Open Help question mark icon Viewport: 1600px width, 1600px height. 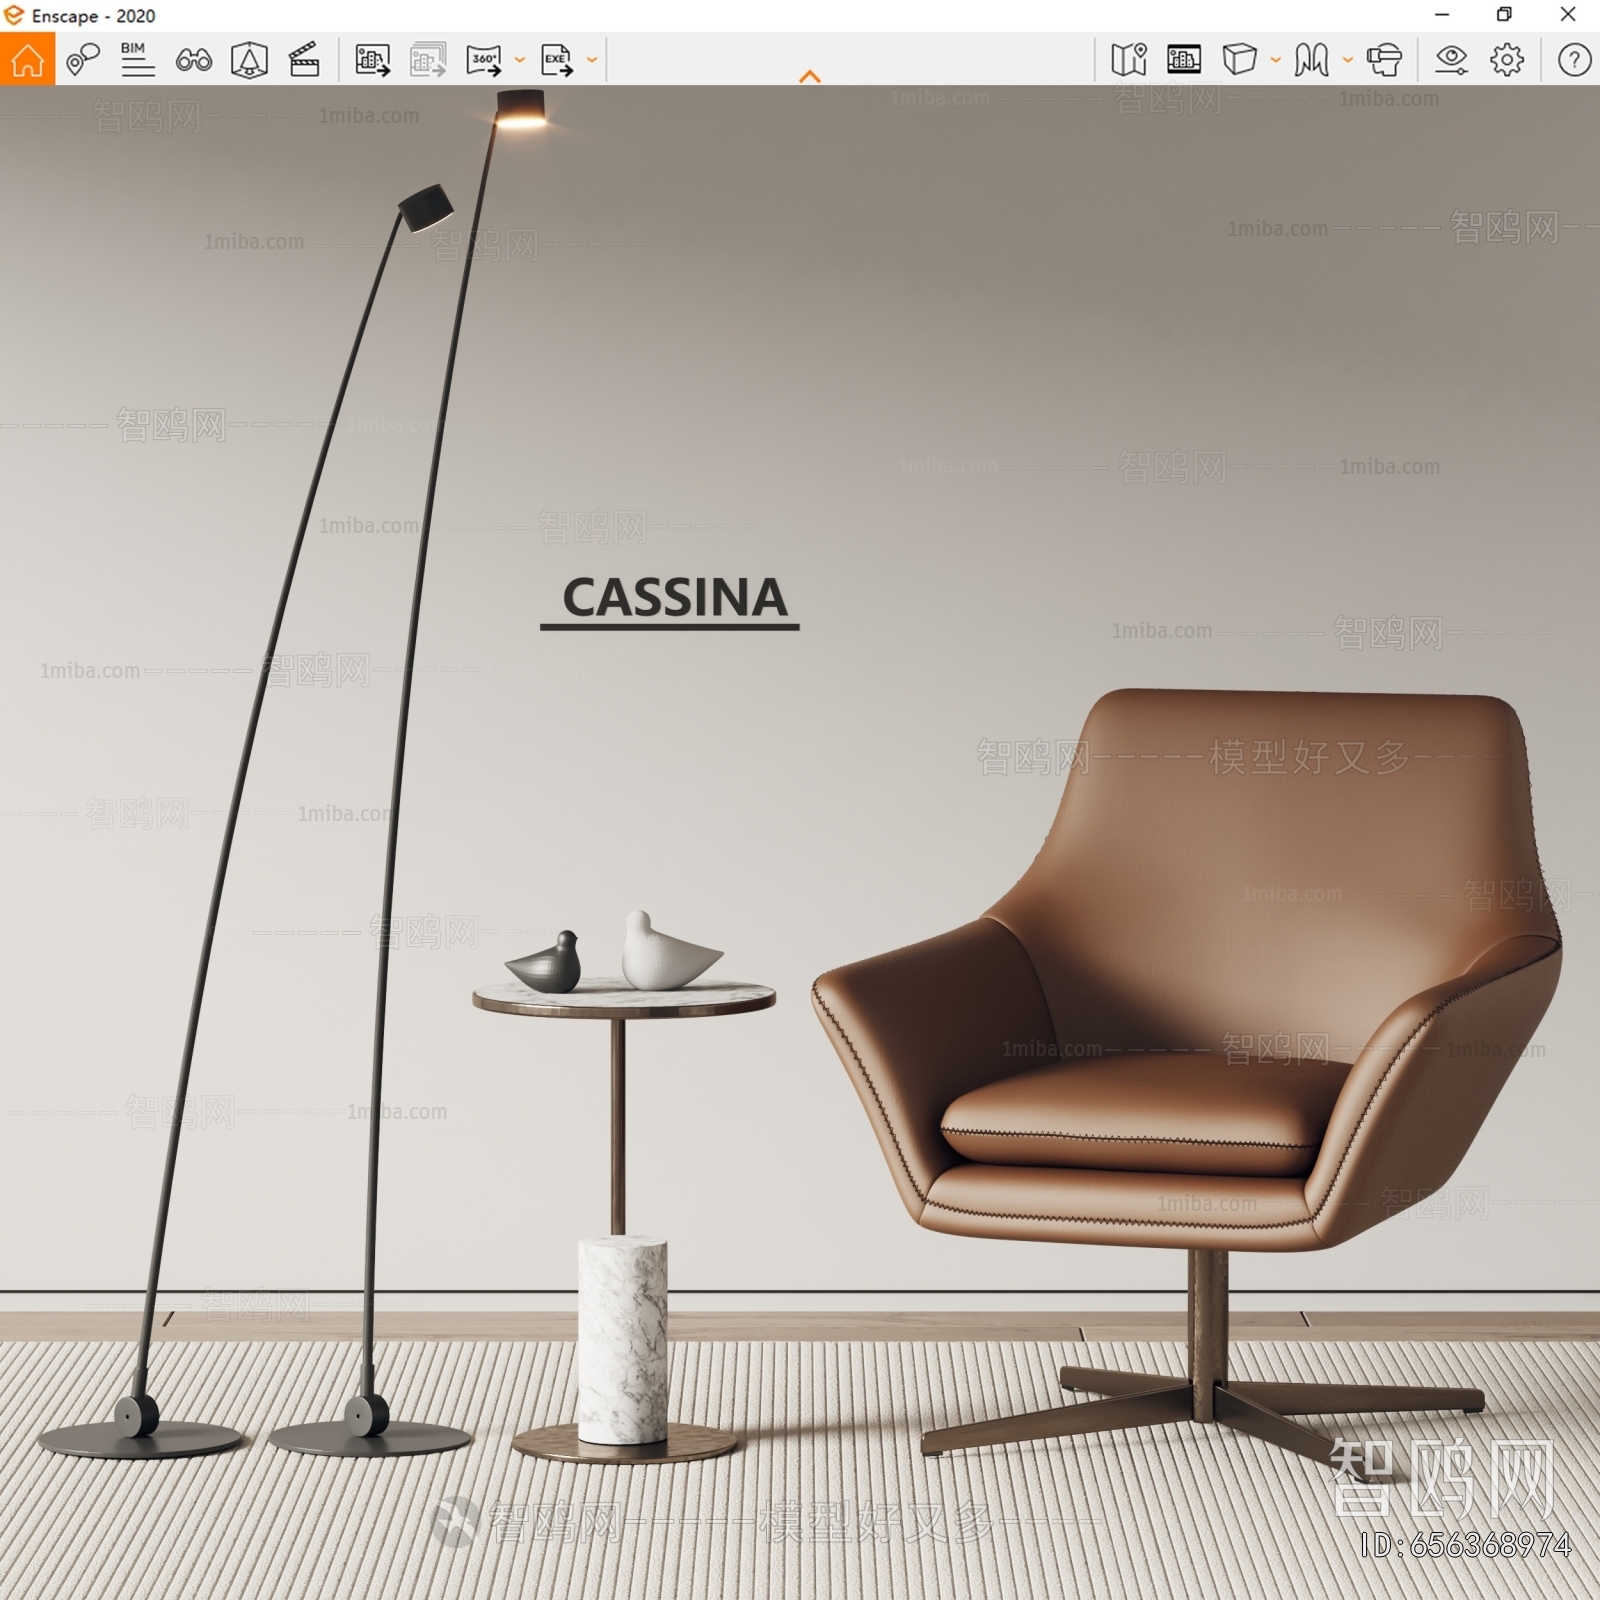pos(1574,60)
